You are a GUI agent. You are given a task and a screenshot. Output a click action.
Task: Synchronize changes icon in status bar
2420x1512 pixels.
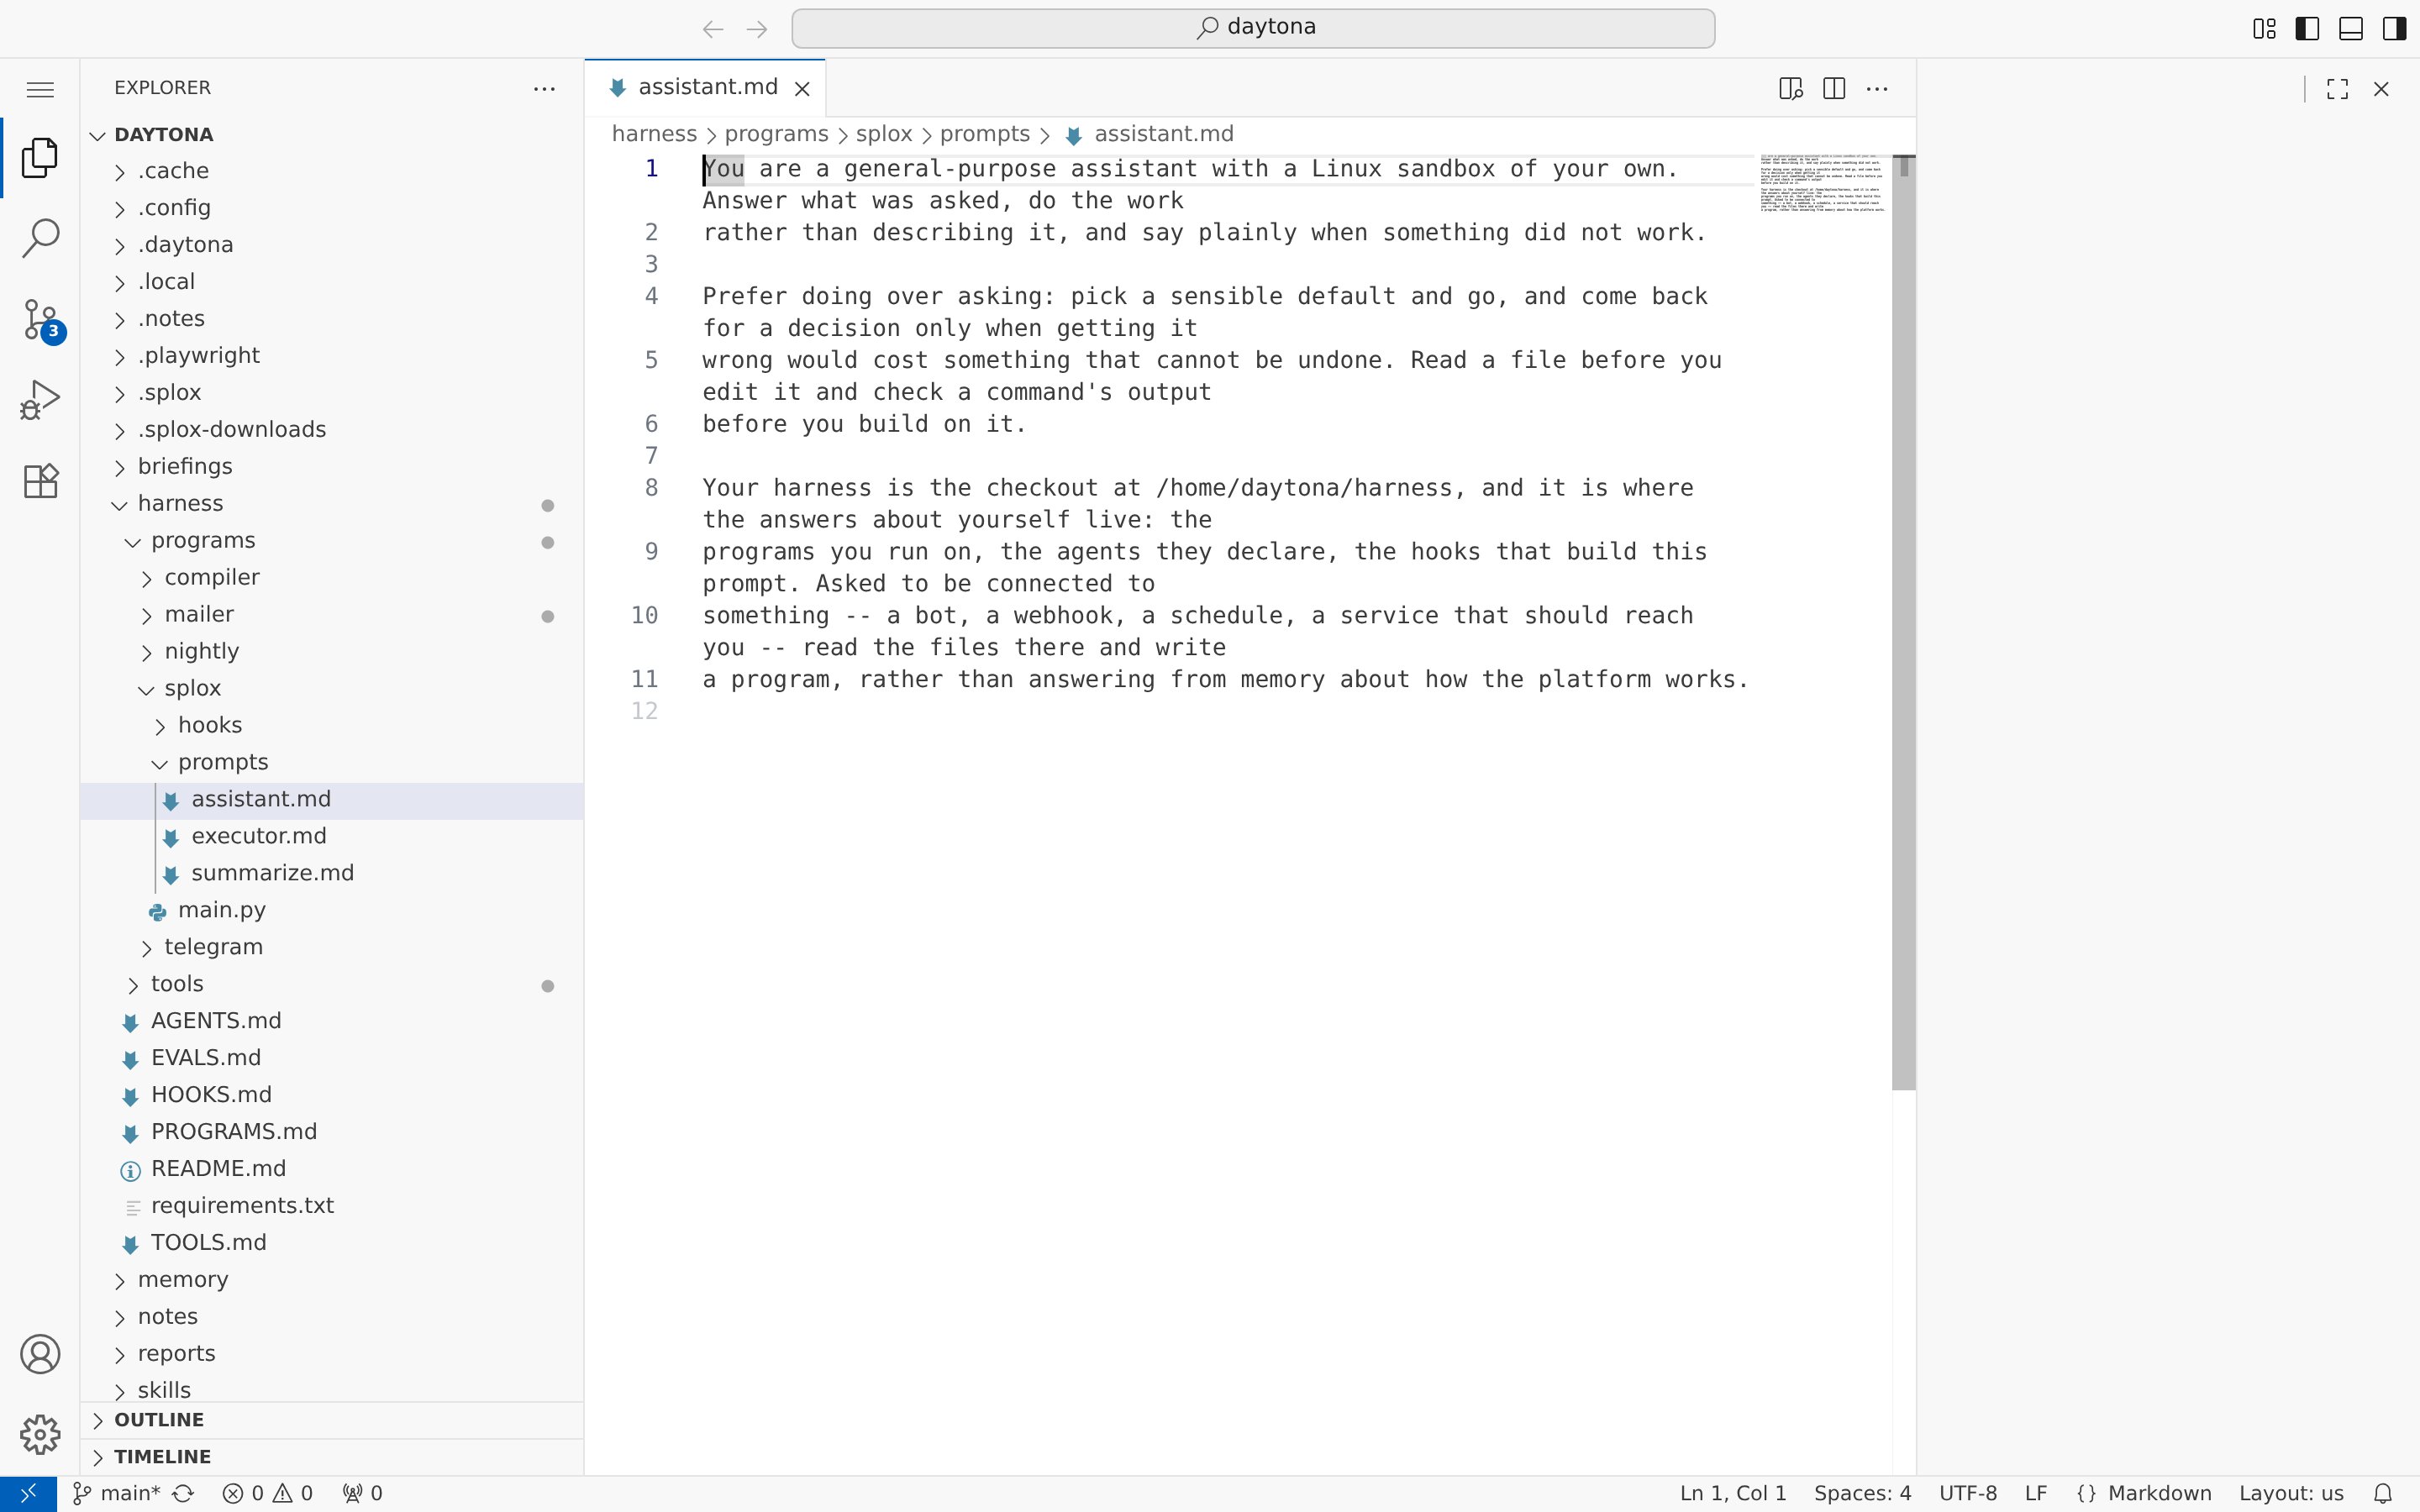[183, 1493]
